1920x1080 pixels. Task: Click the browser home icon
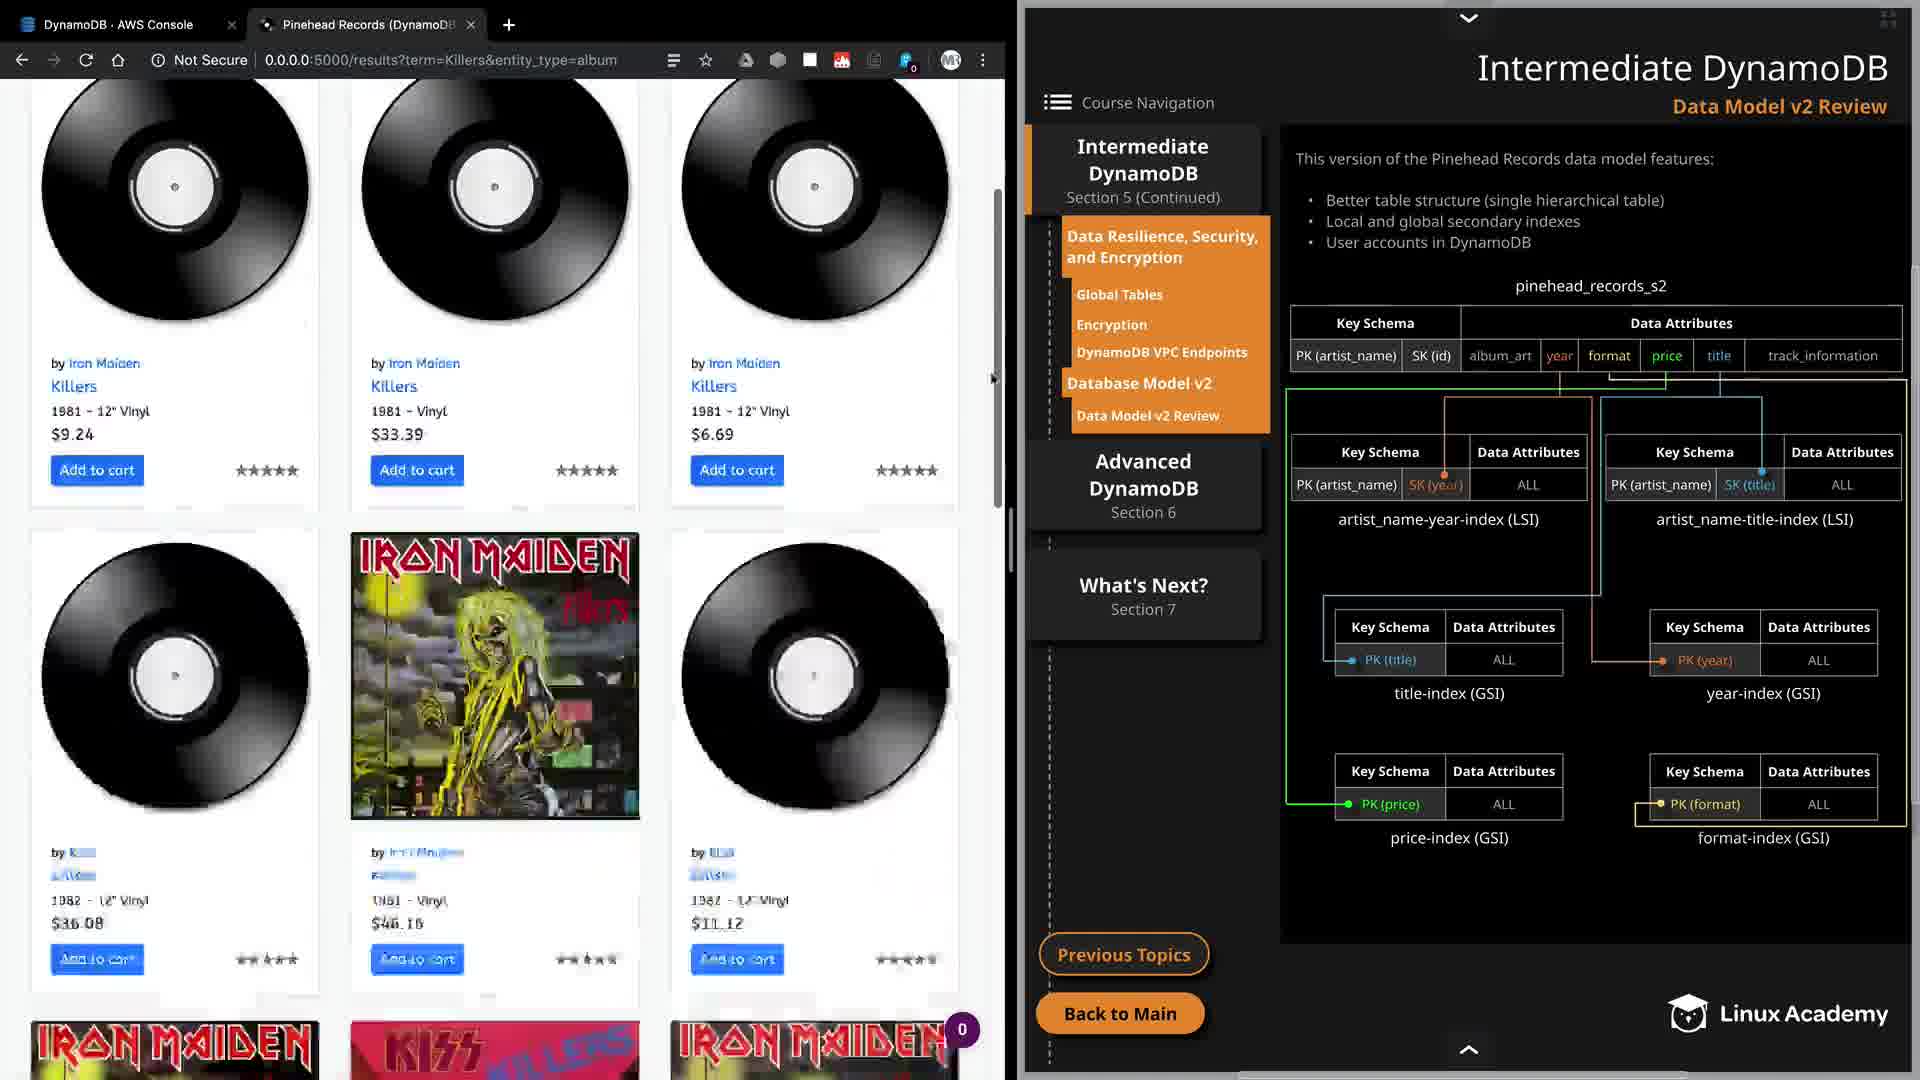[x=118, y=60]
